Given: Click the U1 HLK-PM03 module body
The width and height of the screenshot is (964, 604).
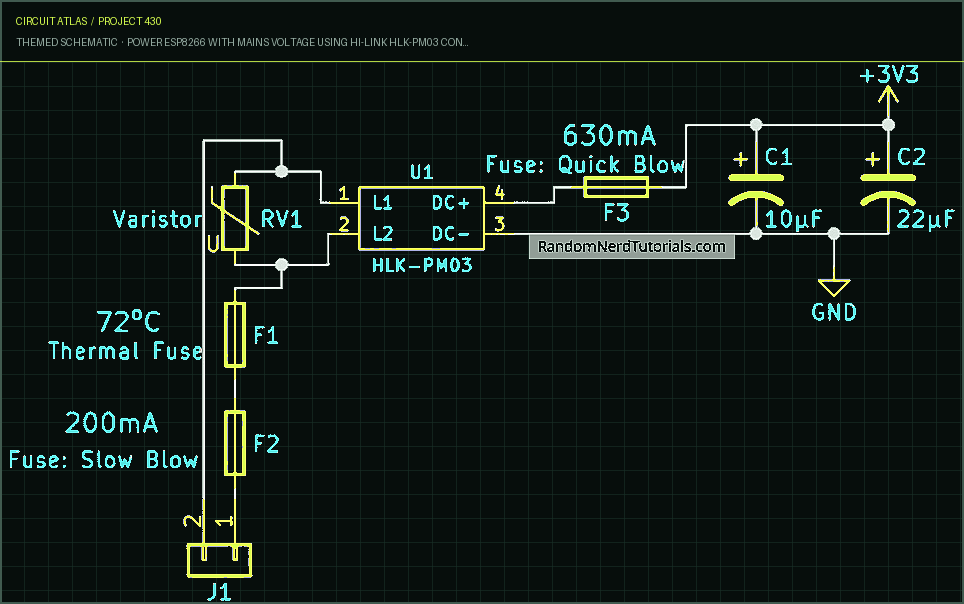Looking at the screenshot, I should (422, 218).
